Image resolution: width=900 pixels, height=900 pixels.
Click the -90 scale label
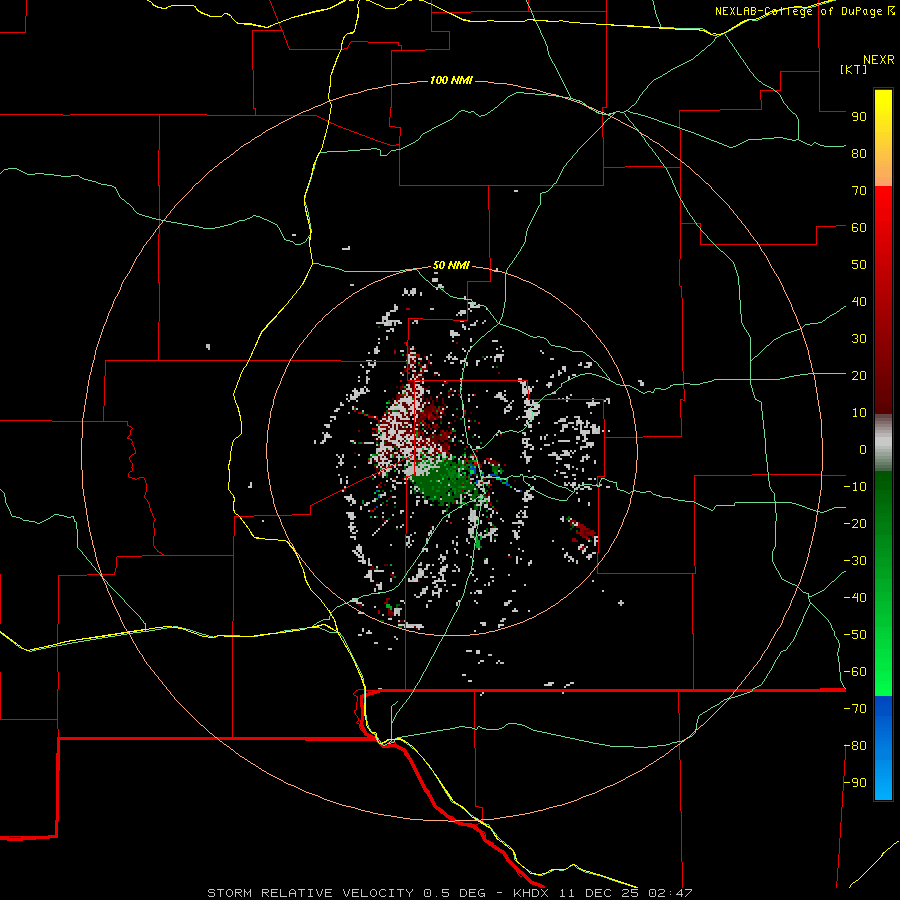pos(855,782)
